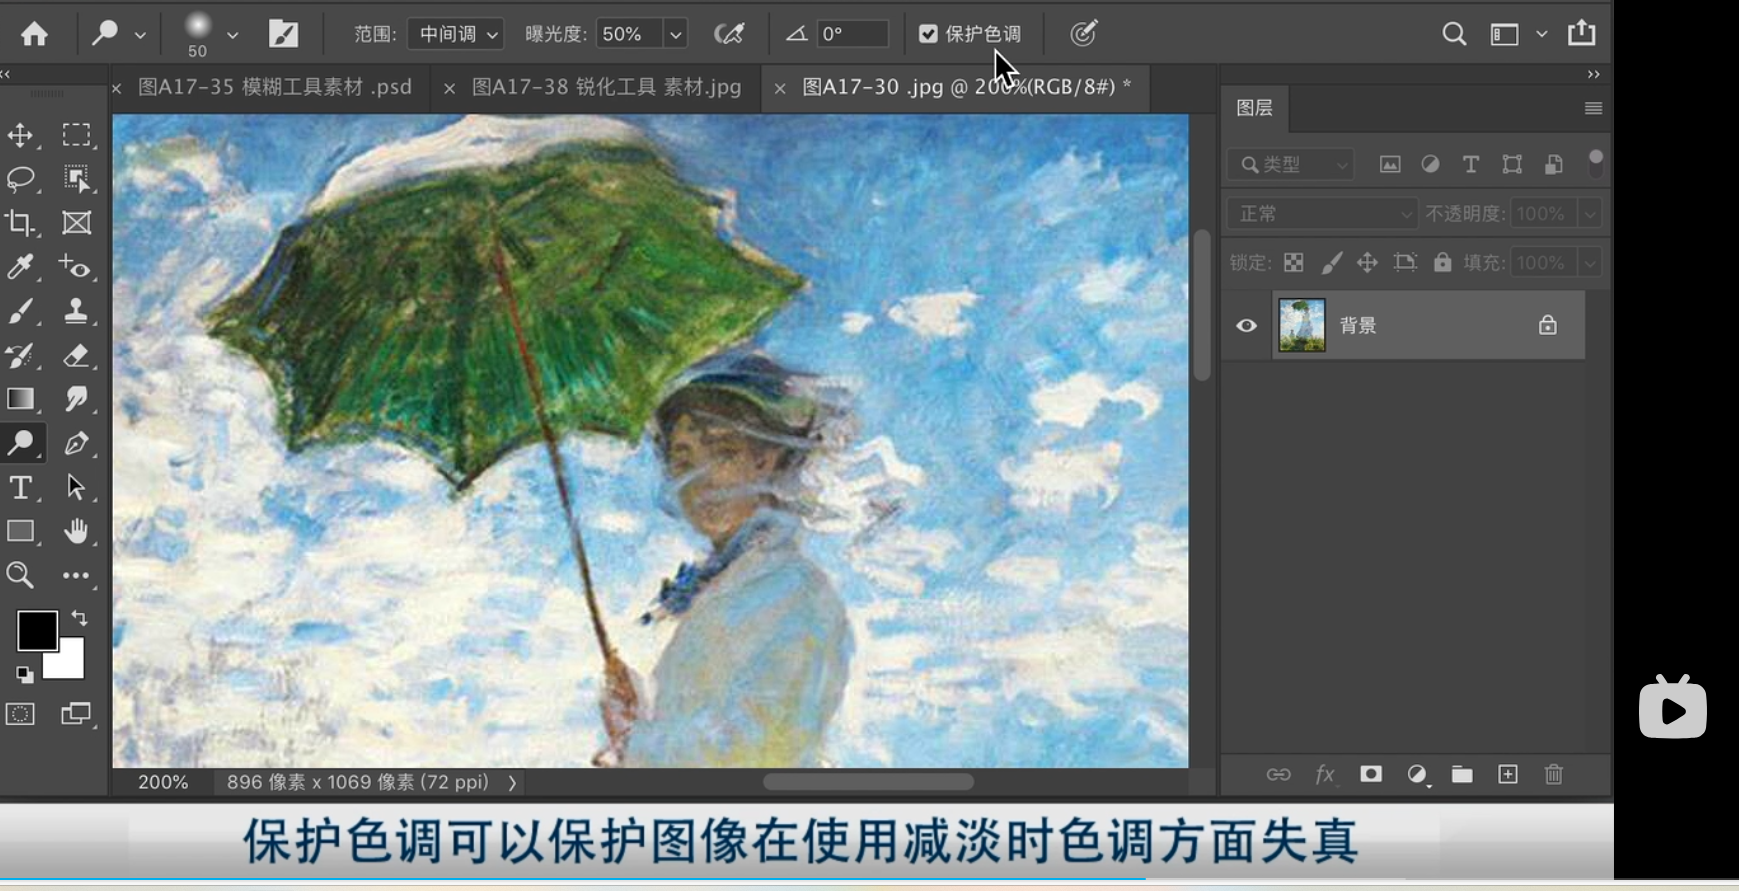Uncheck the 保护色调 checkbox
The image size is (1739, 891).
928,34
